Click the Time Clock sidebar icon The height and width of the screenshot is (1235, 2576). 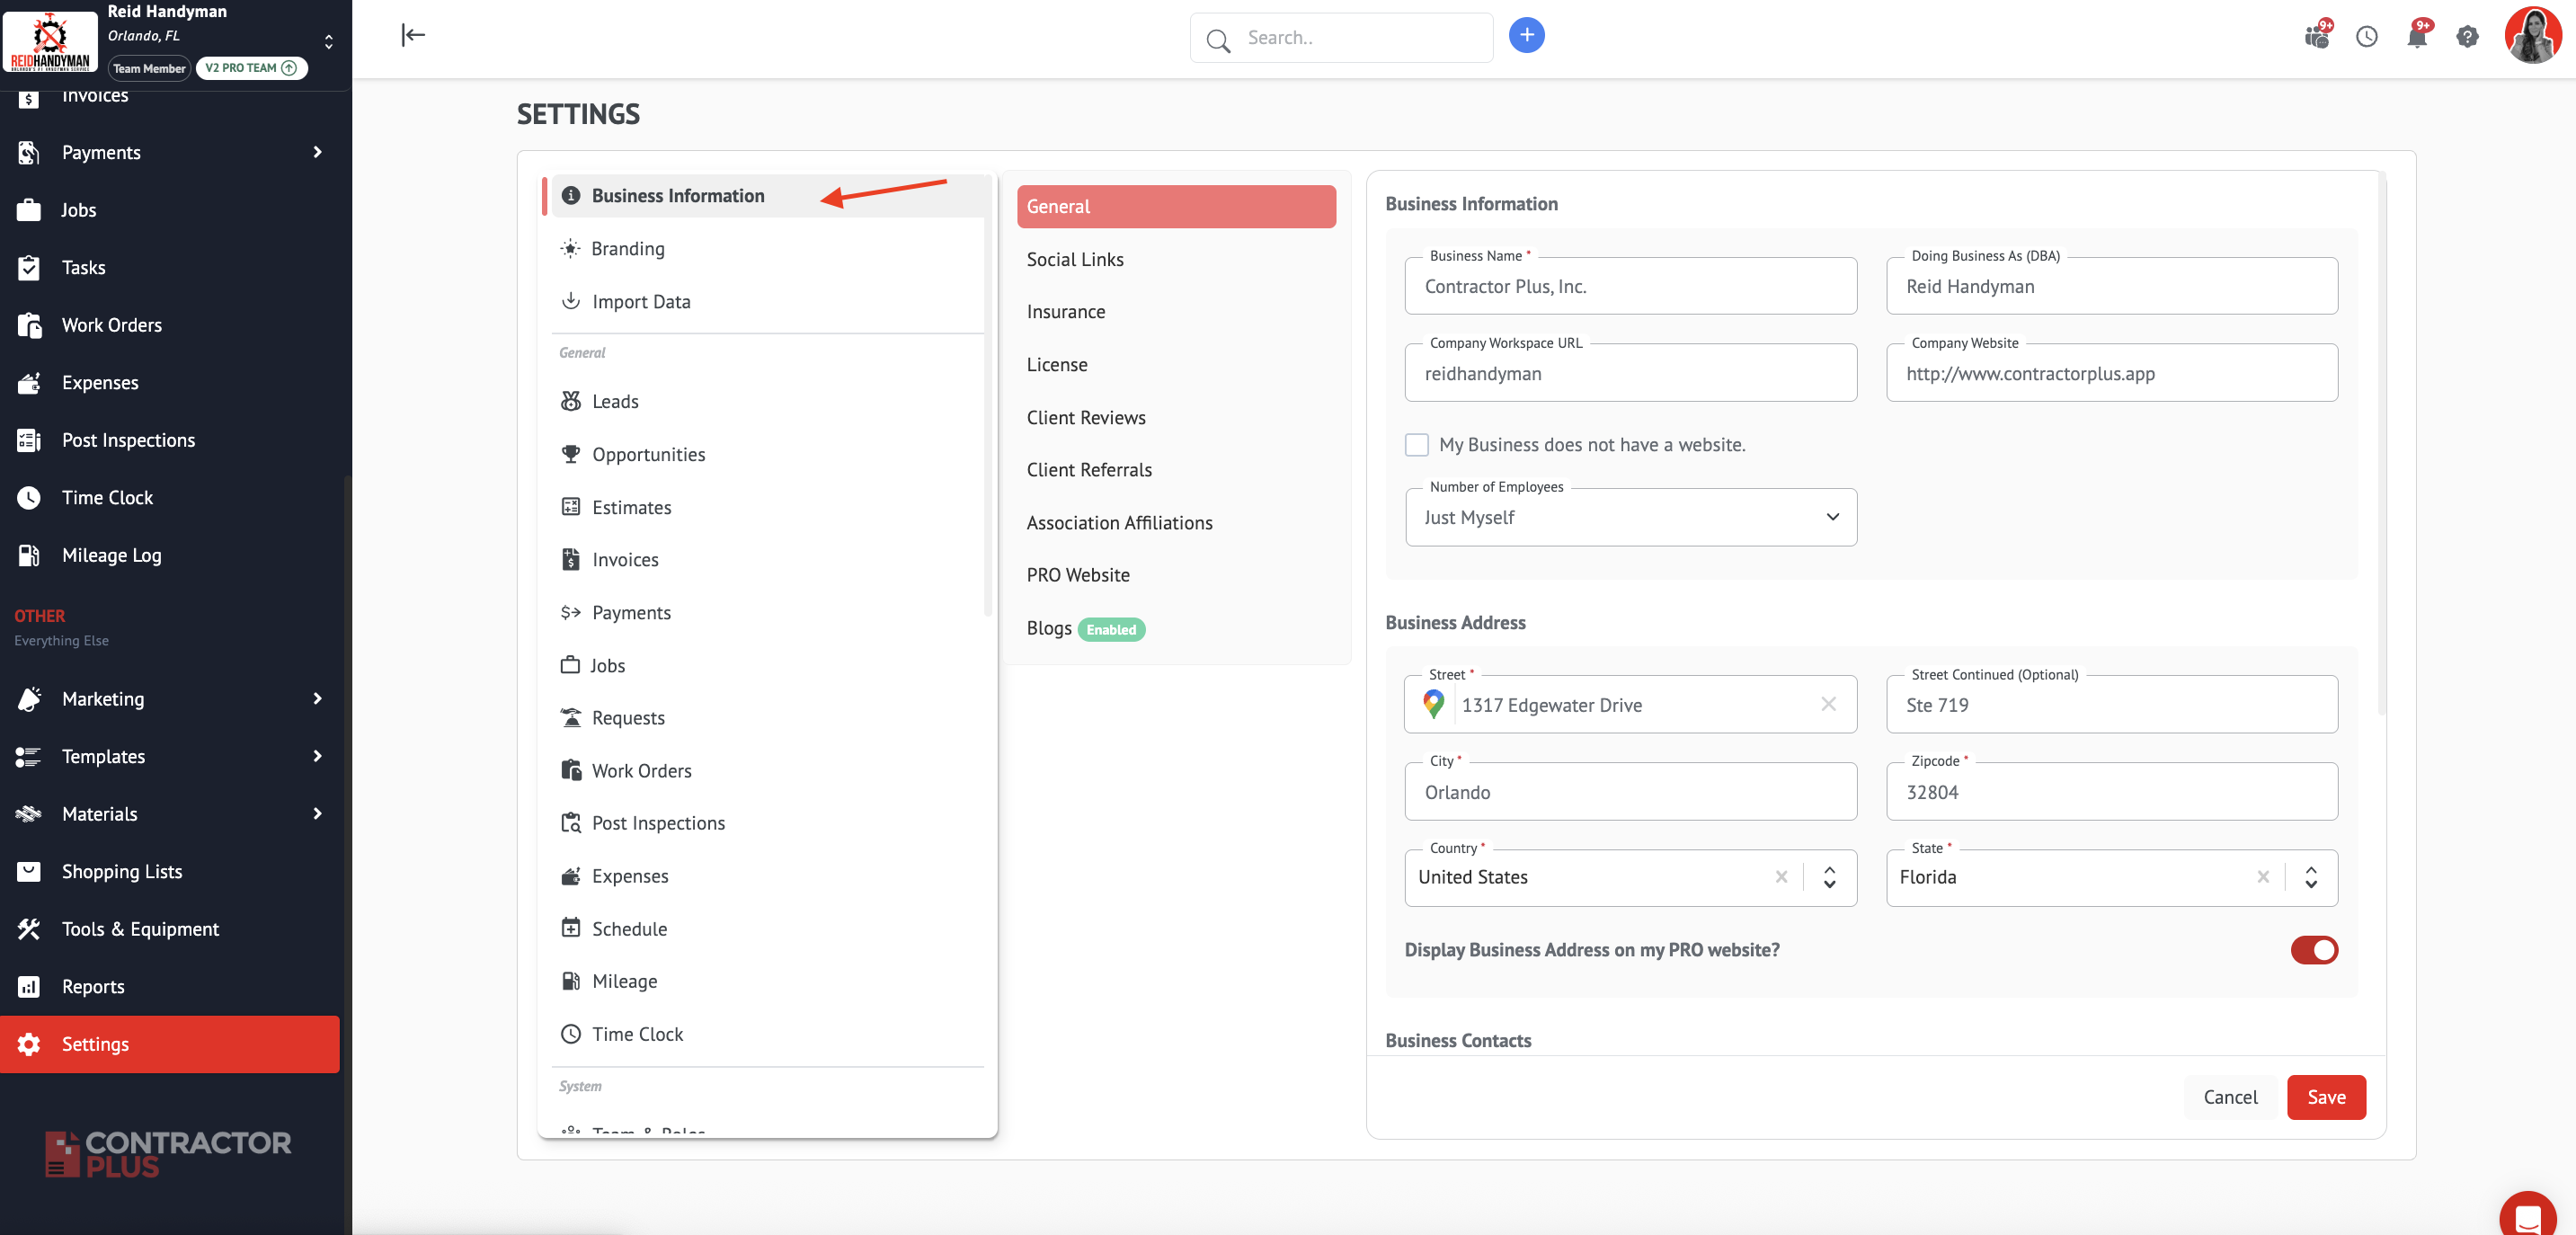pyautogui.click(x=29, y=498)
